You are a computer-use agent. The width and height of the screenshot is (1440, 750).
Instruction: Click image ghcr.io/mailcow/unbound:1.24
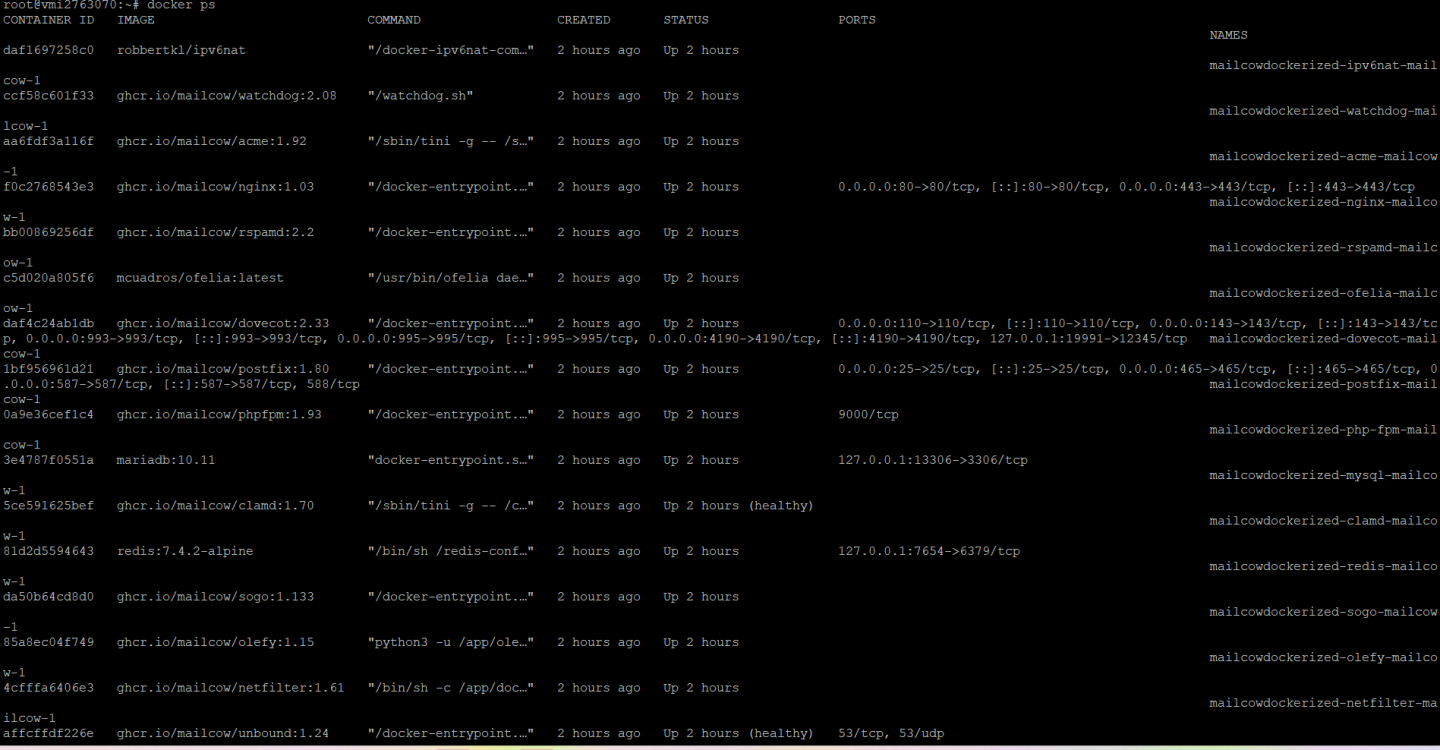[x=223, y=733]
